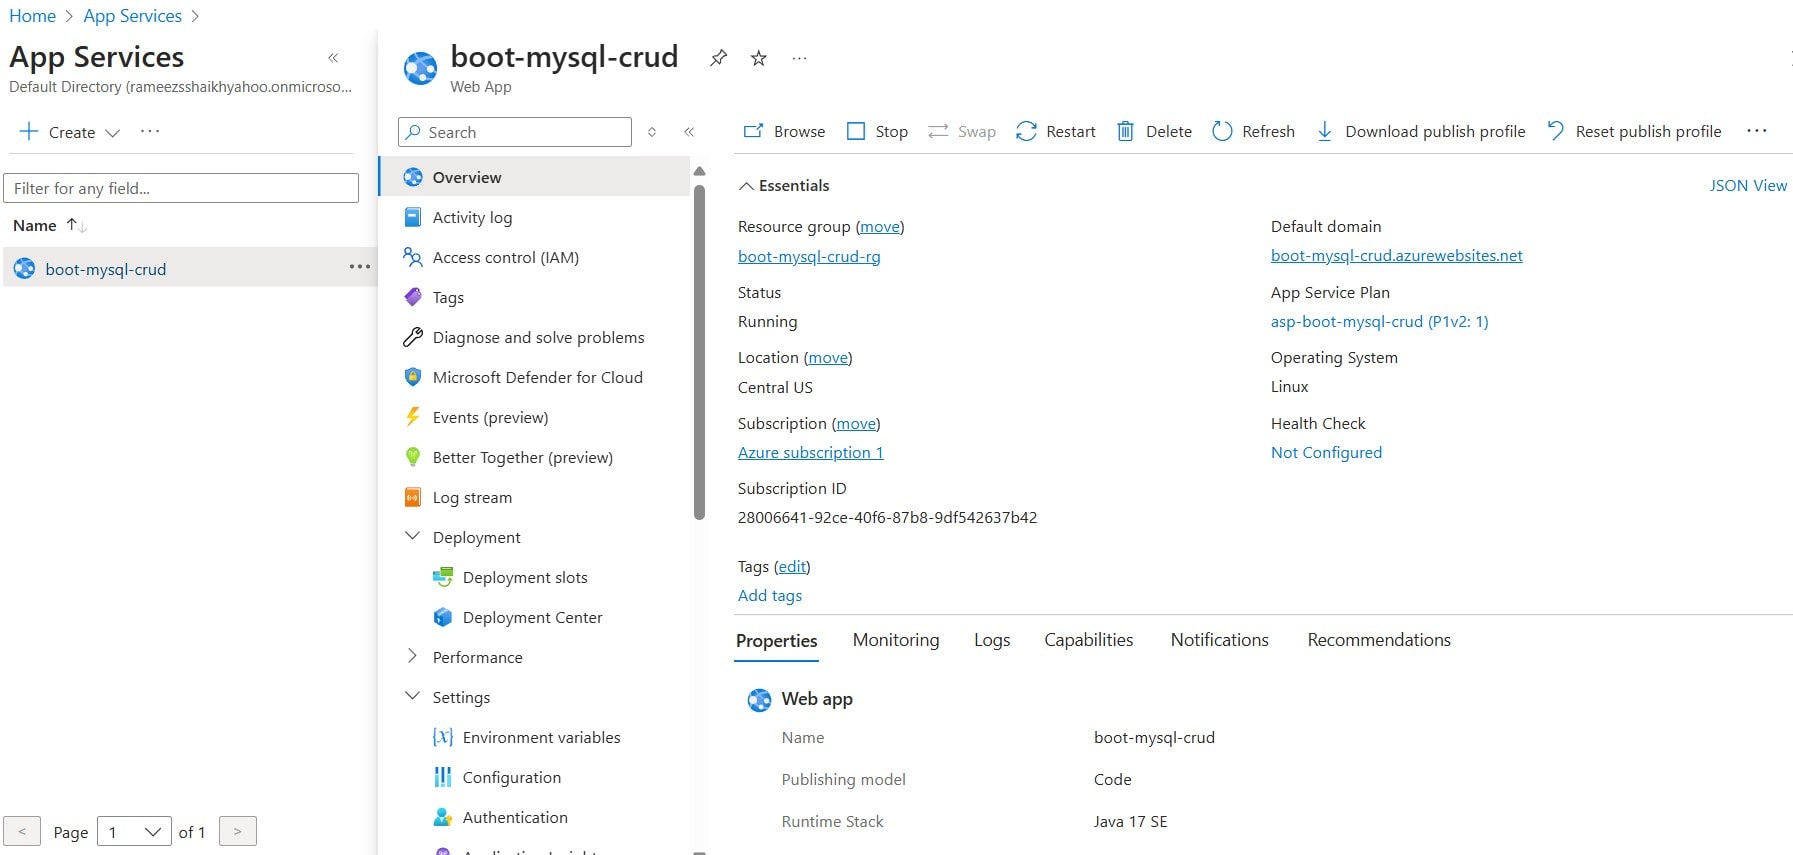Pin boot-mysql-crud to dashboard with pin icon
Viewport: 1793px width, 855px height.
pyautogui.click(x=718, y=58)
